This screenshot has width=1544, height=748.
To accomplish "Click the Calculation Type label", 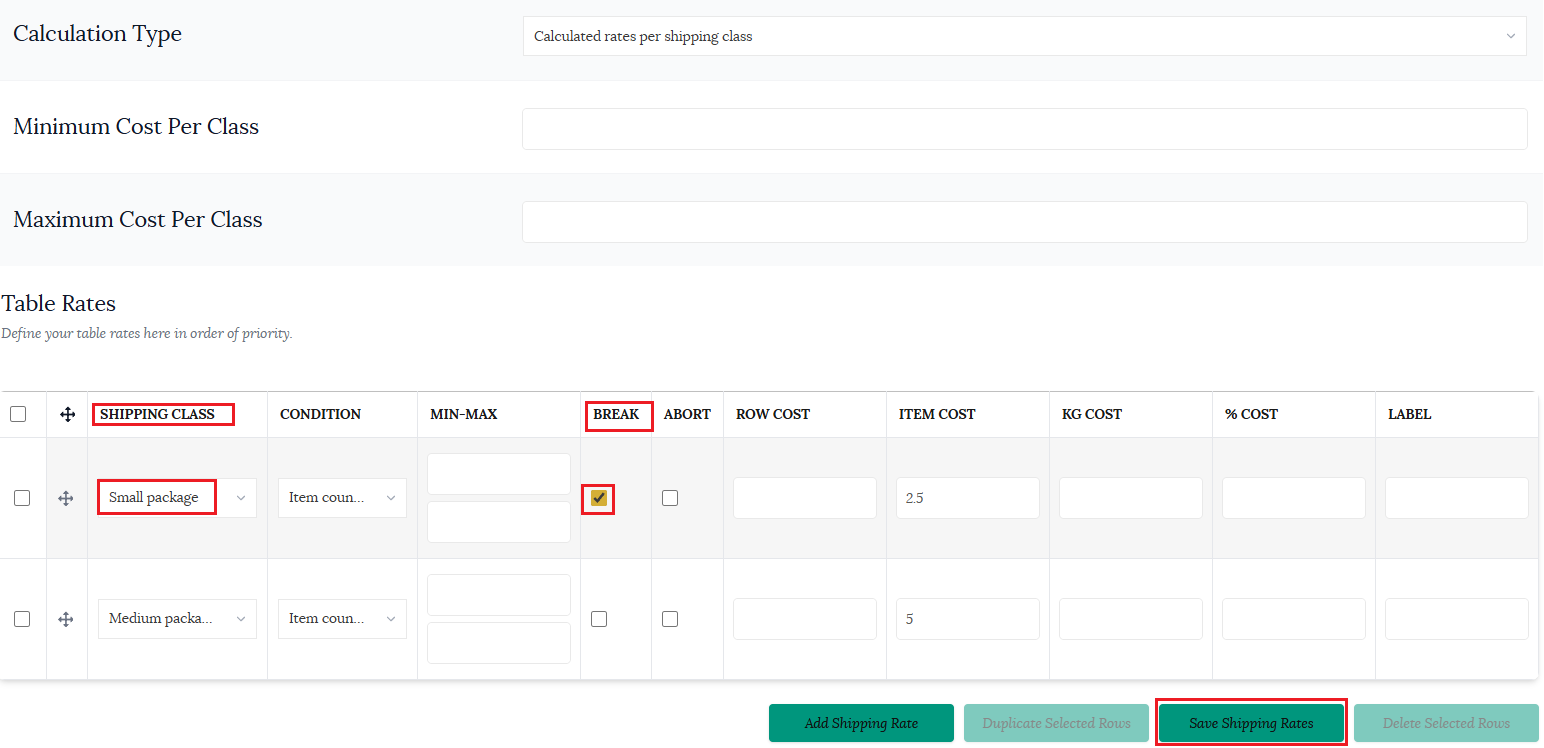I will tap(97, 34).
